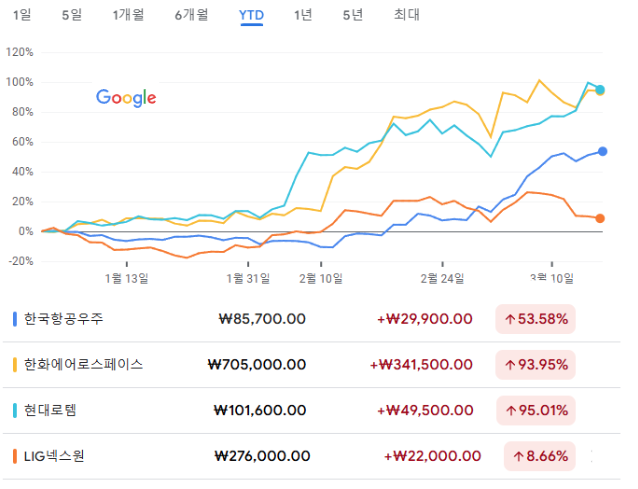The width and height of the screenshot is (638, 489).
Task: Click the +₩49,500.00 change value
Action: (x=425, y=410)
